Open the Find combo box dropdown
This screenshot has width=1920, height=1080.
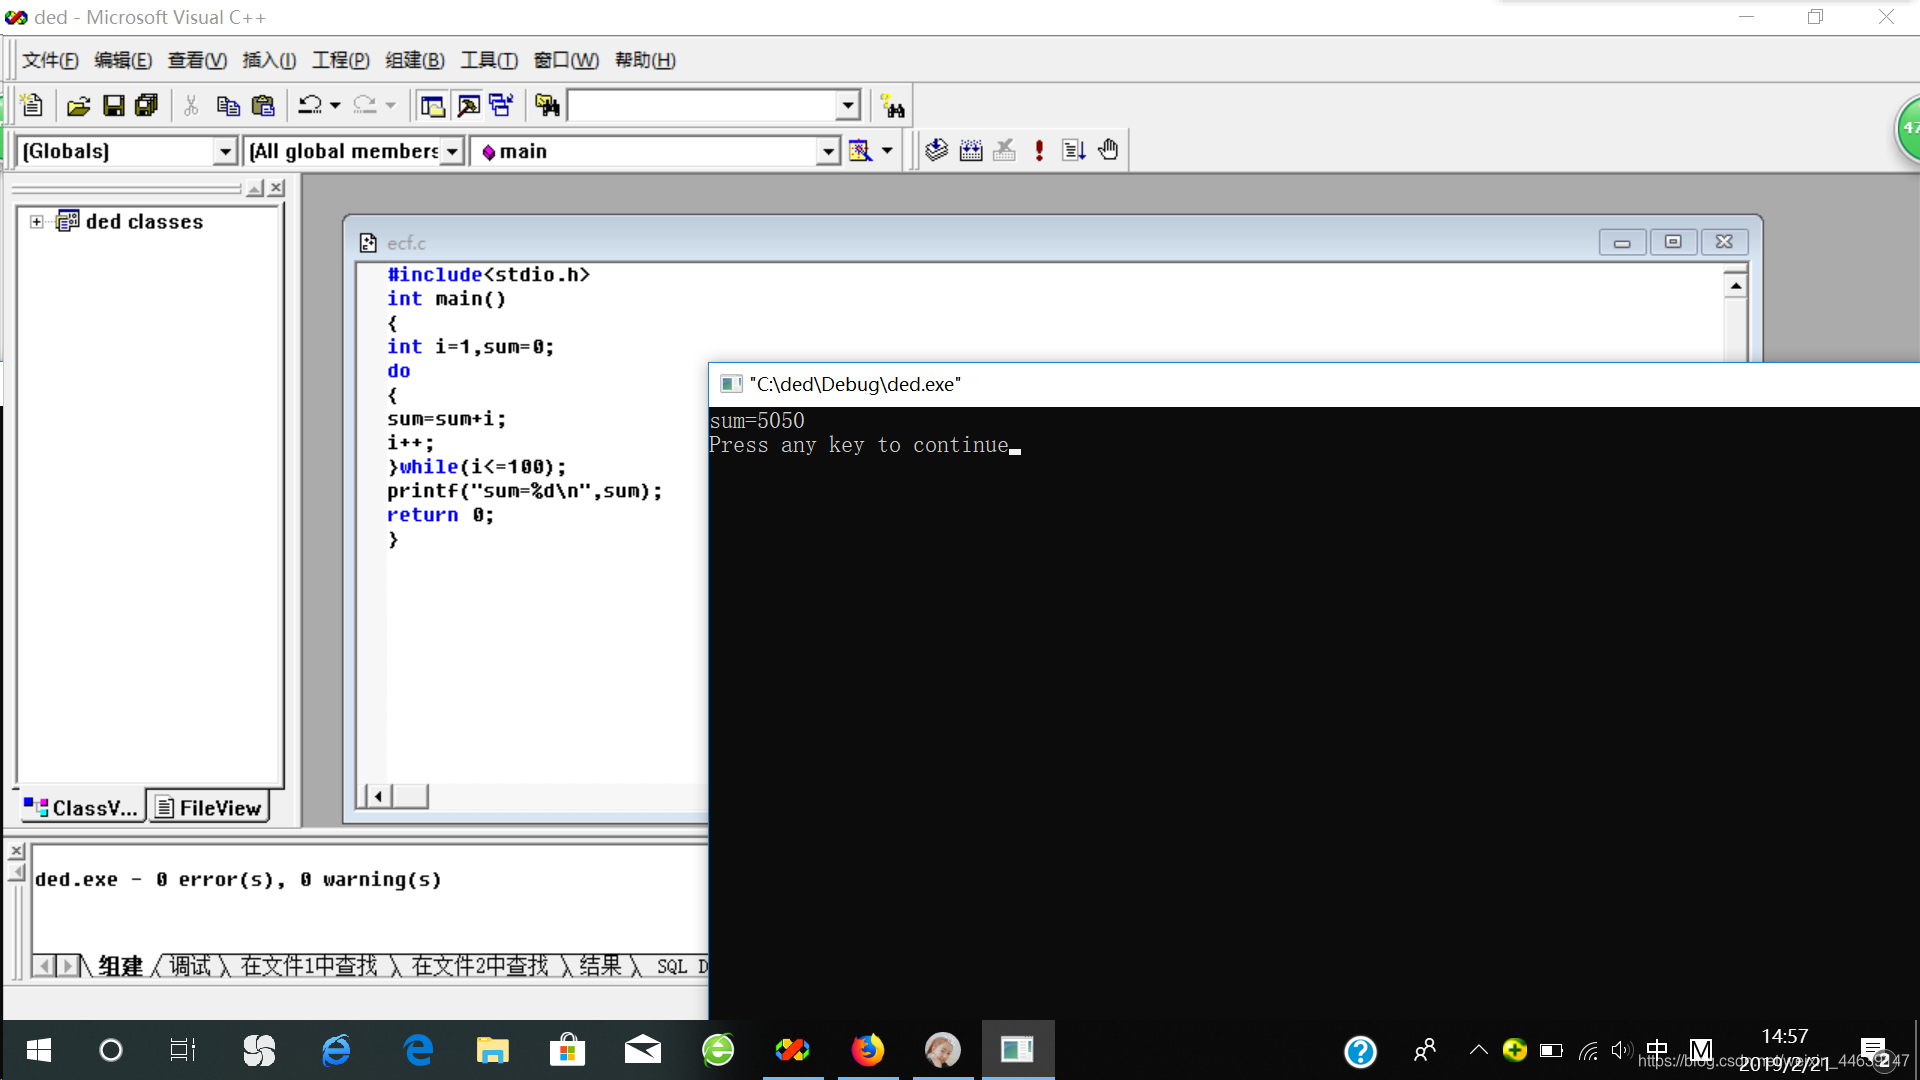click(x=848, y=105)
